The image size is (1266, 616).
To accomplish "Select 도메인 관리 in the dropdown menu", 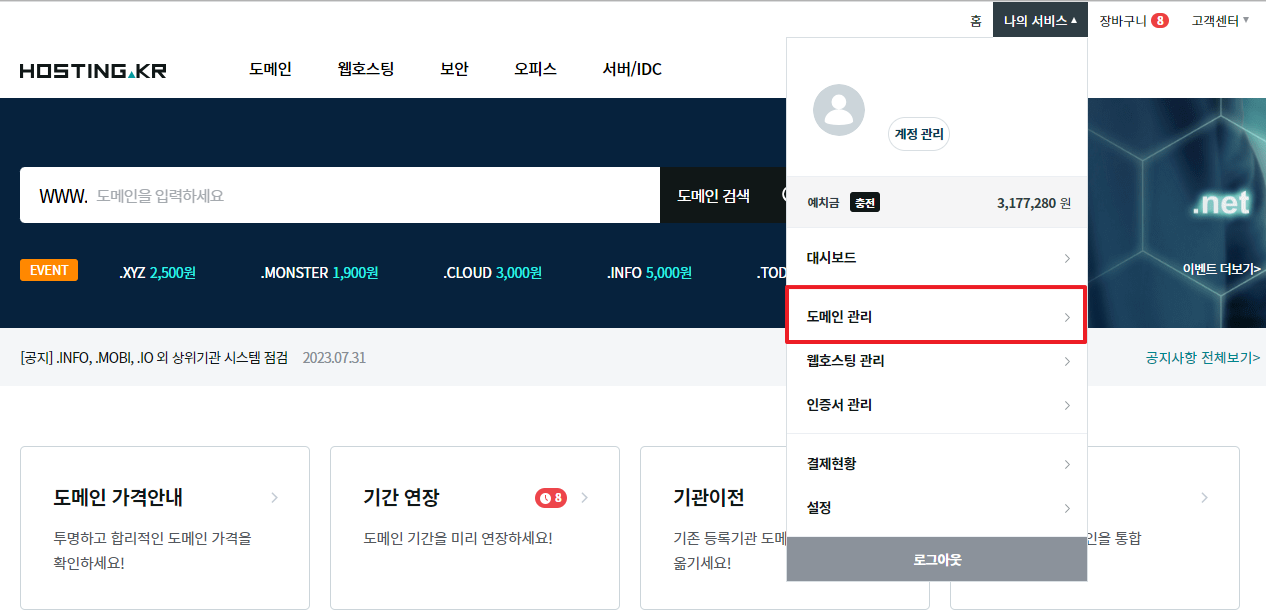I will [936, 317].
